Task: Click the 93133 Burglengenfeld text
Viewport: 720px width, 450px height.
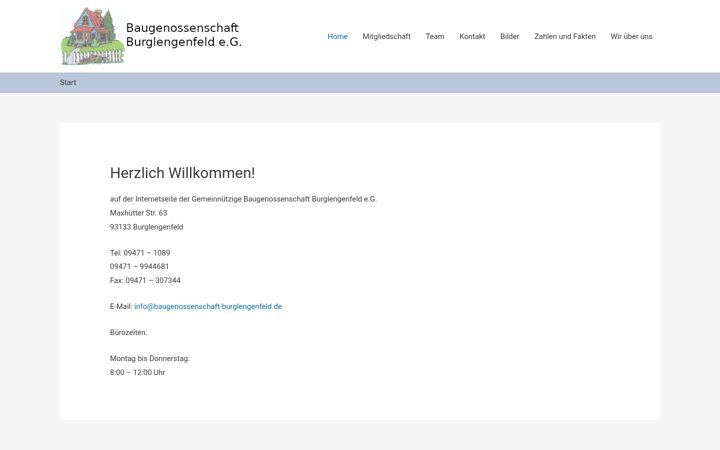Action: coord(146,227)
